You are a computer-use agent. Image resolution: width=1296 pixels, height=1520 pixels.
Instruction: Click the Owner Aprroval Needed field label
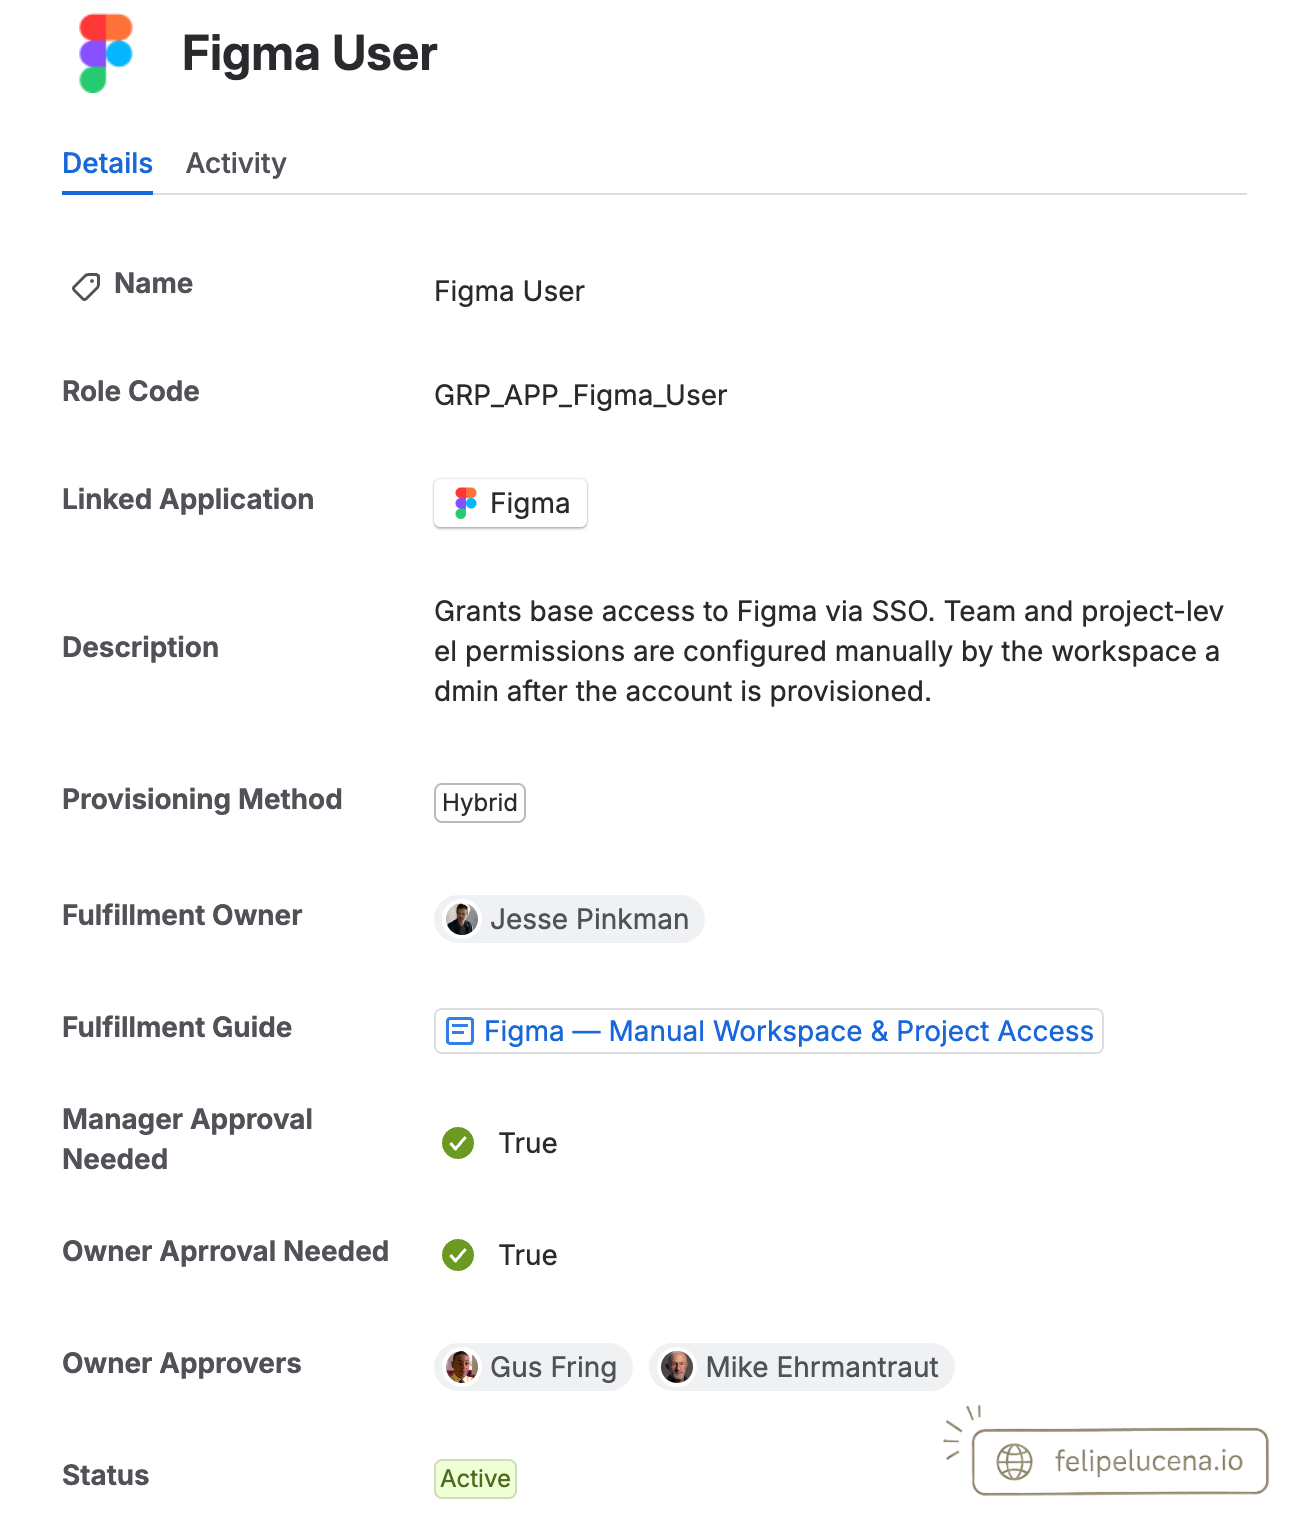(225, 1251)
